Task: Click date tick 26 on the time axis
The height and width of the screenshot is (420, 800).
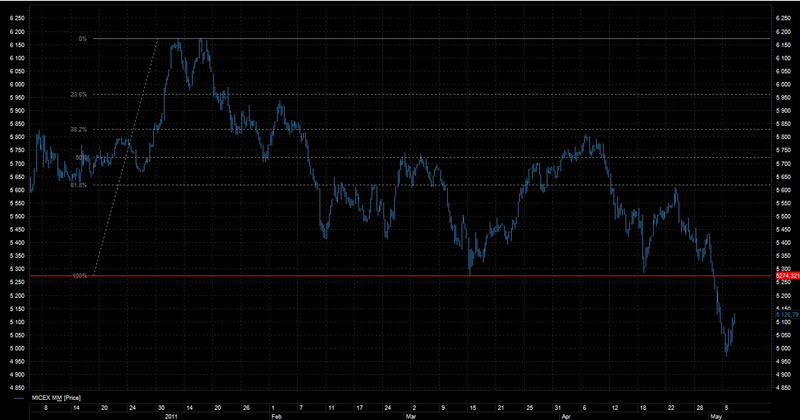Action: point(247,408)
